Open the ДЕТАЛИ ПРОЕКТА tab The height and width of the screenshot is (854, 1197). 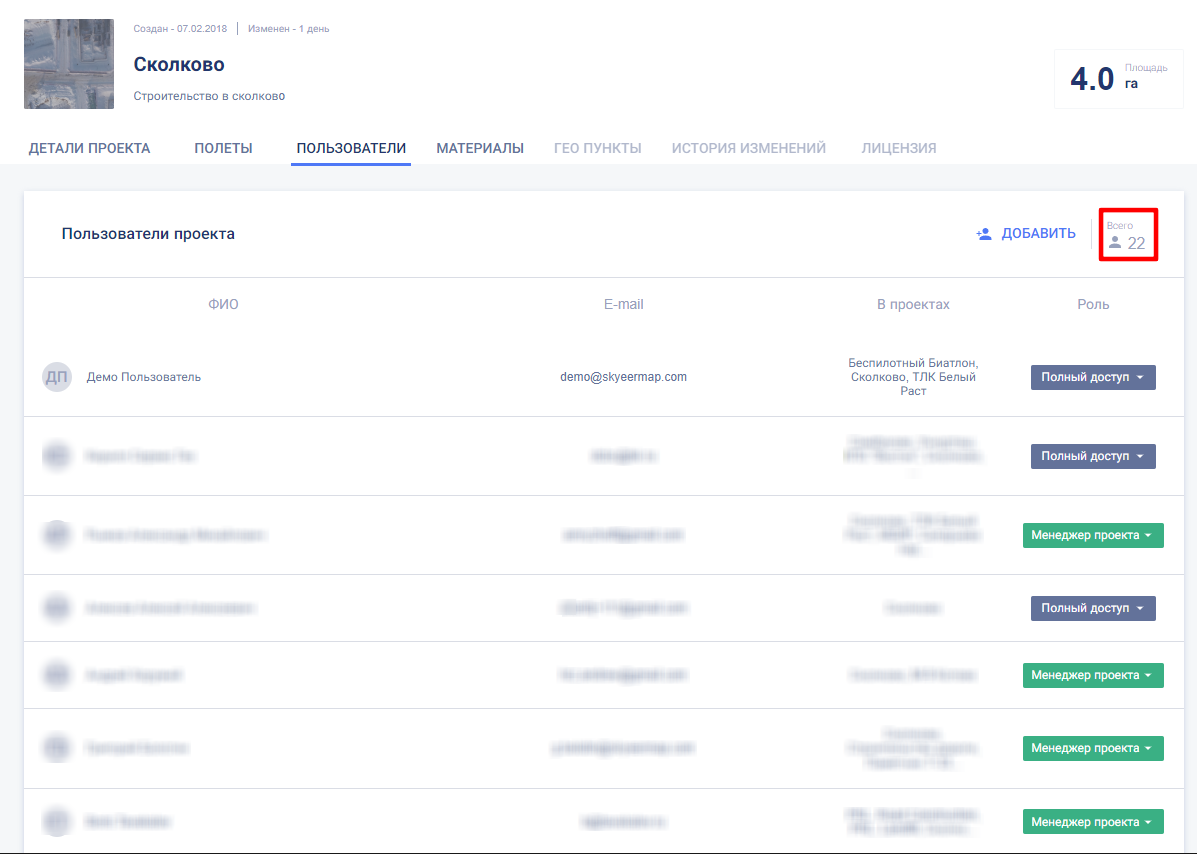point(89,148)
